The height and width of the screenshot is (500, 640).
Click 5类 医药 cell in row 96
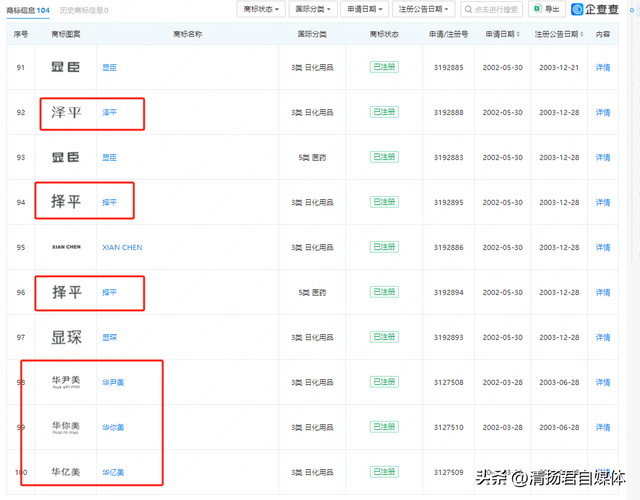tap(312, 293)
